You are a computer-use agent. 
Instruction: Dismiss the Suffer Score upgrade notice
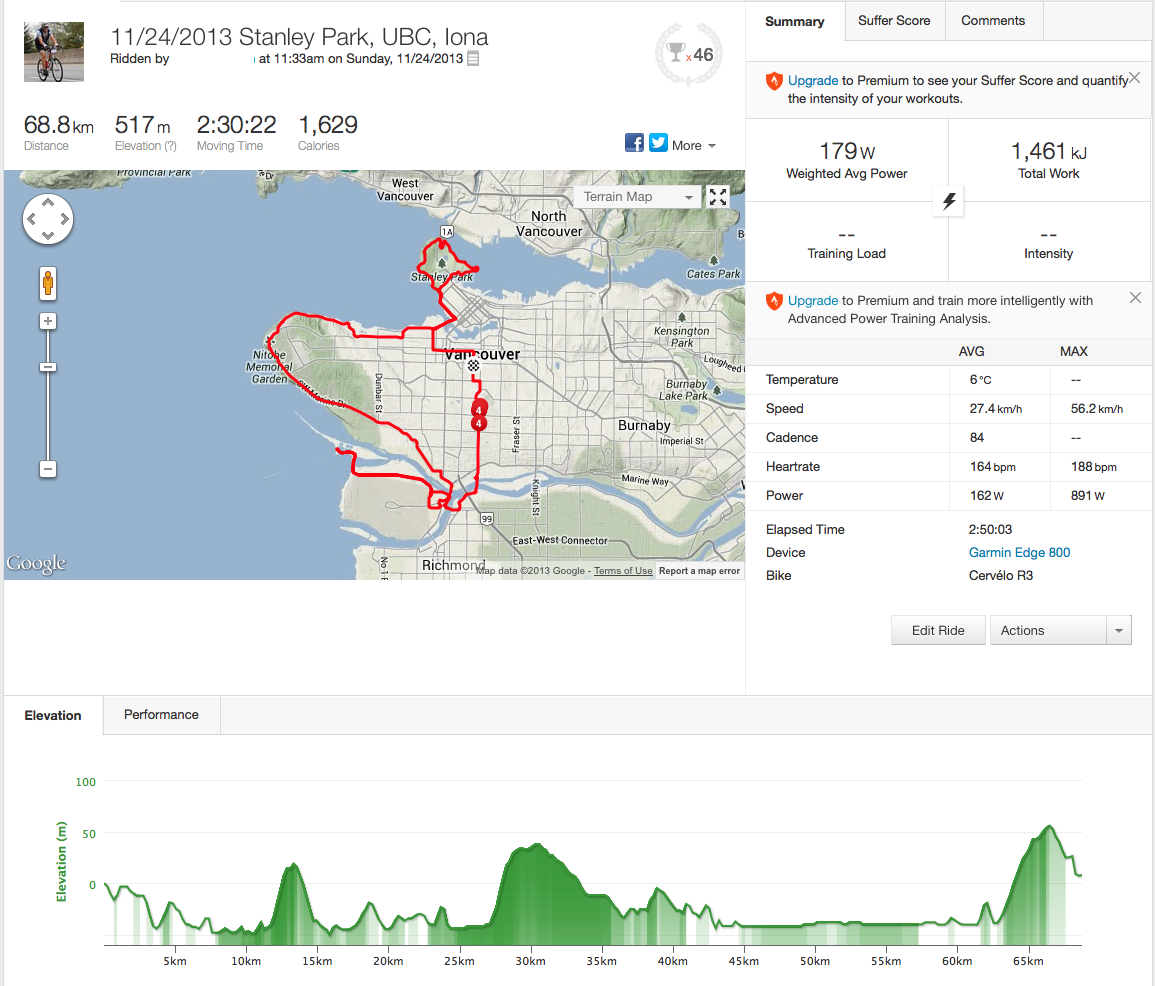click(1135, 78)
